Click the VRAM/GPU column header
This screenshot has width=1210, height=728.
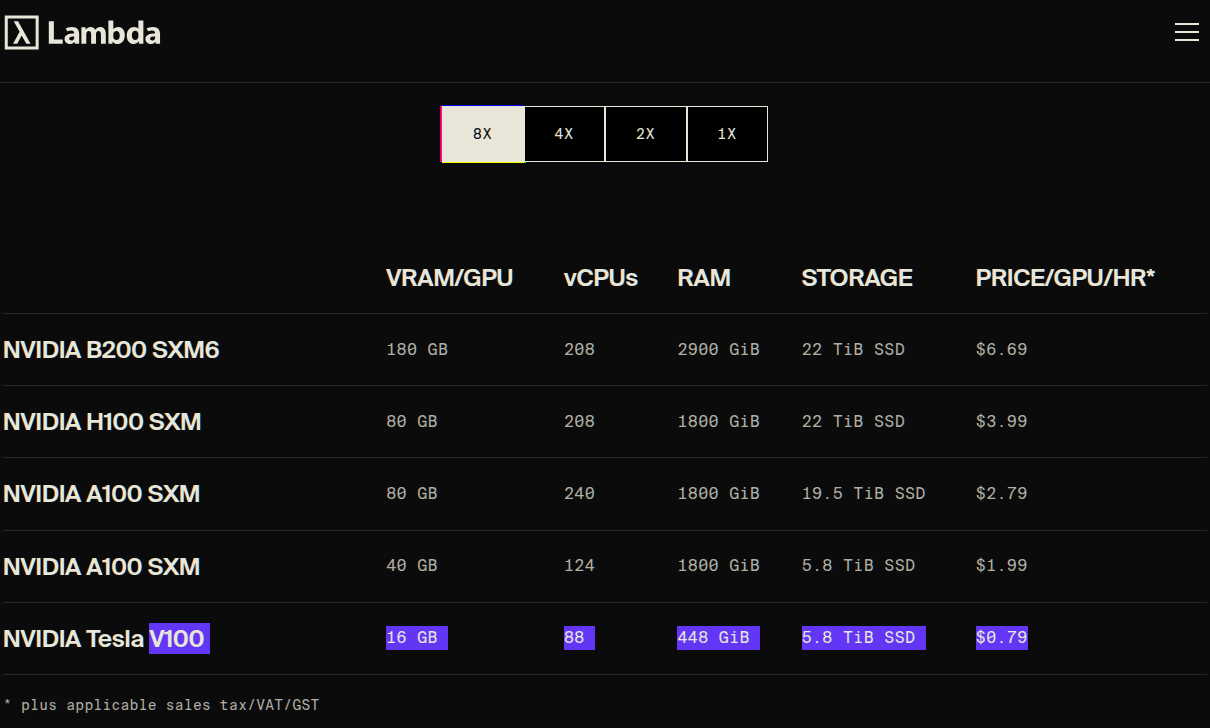point(449,278)
